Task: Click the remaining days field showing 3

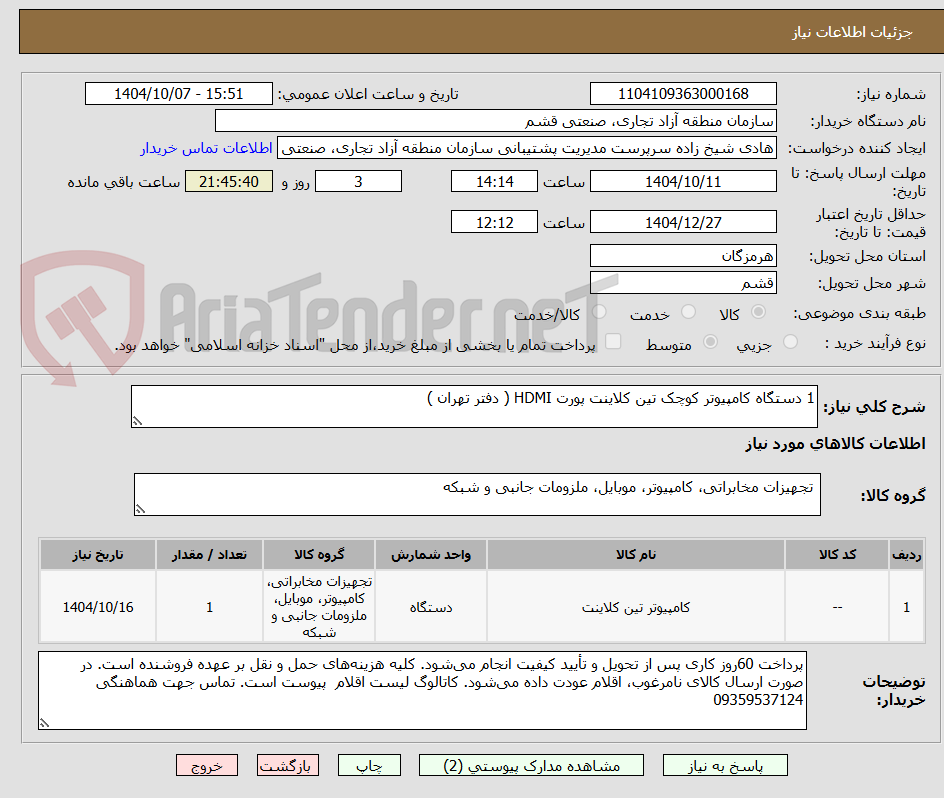Action: click(x=358, y=181)
